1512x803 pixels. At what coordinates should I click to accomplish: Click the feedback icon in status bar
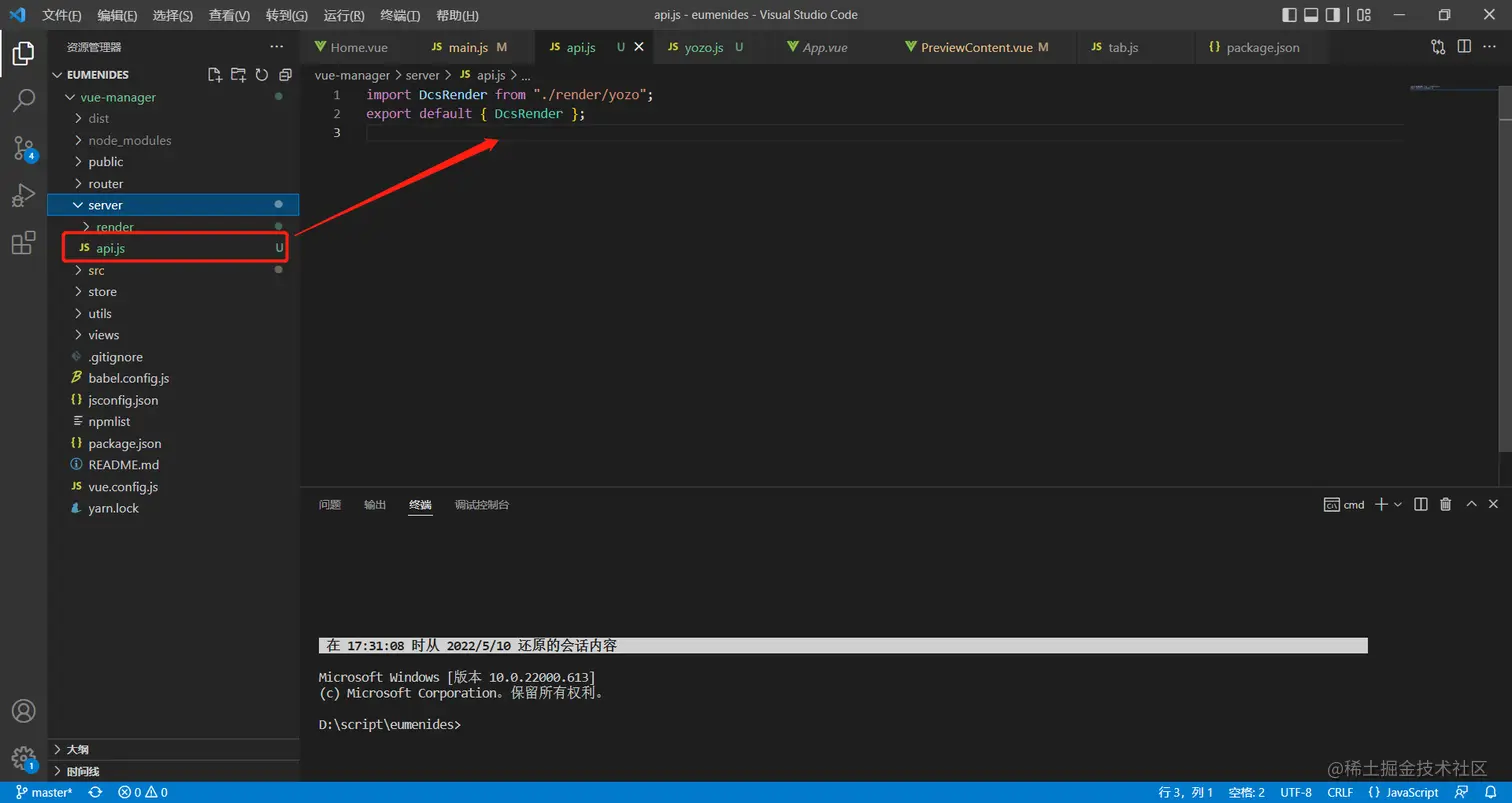[1462, 792]
